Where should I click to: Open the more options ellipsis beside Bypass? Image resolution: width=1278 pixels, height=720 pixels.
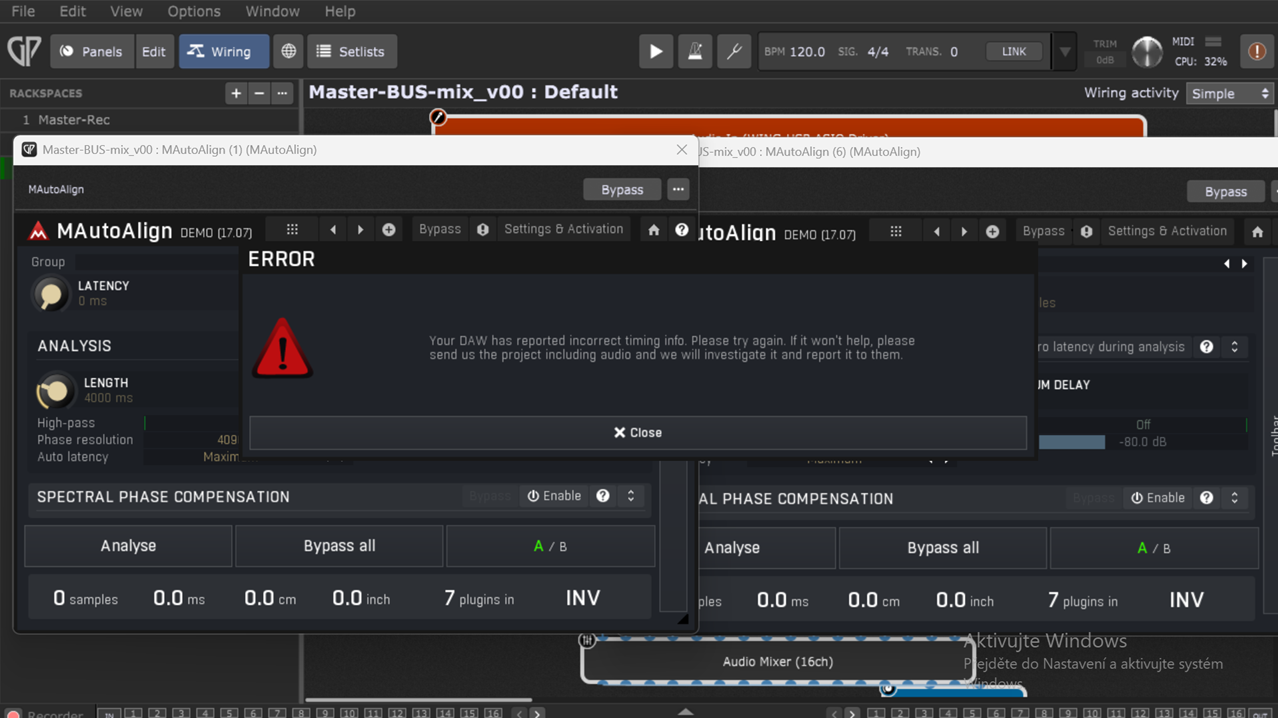click(x=678, y=190)
